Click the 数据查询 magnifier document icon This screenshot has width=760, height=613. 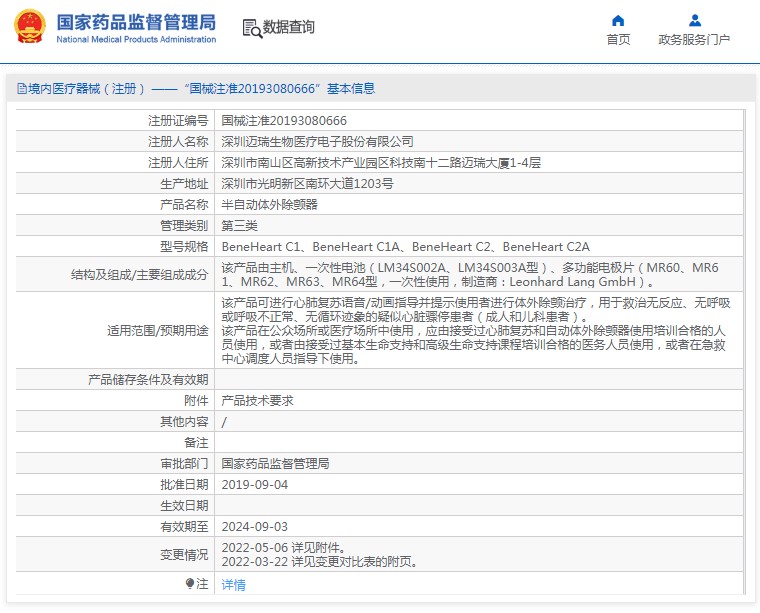[x=251, y=28]
